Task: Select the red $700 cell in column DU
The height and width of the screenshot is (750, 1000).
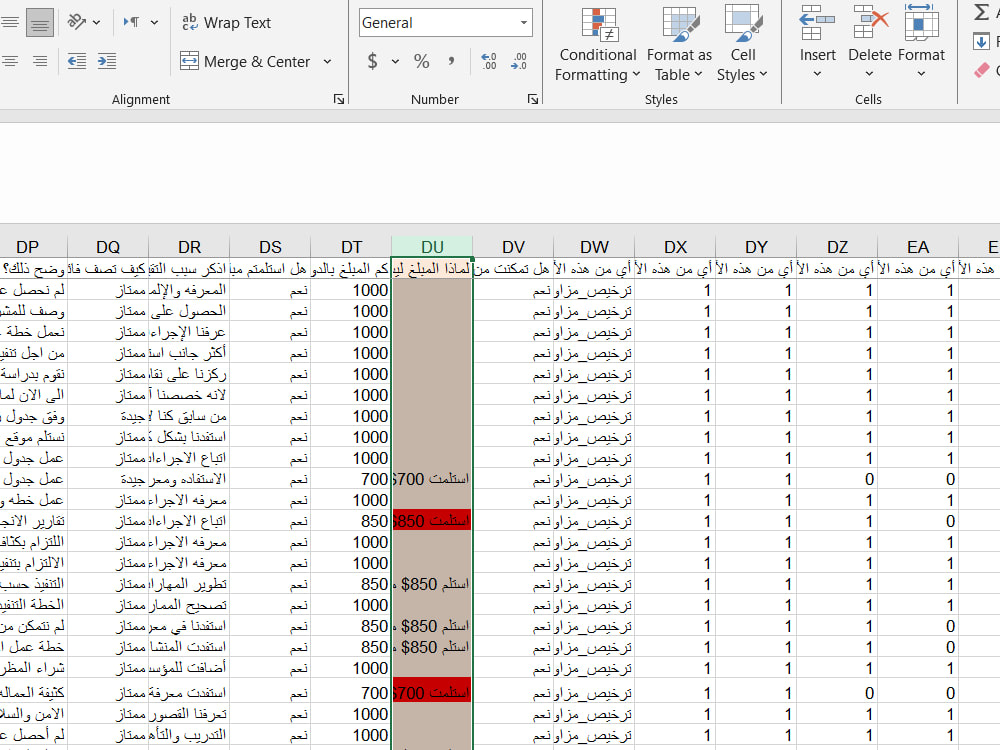Action: click(x=432, y=691)
